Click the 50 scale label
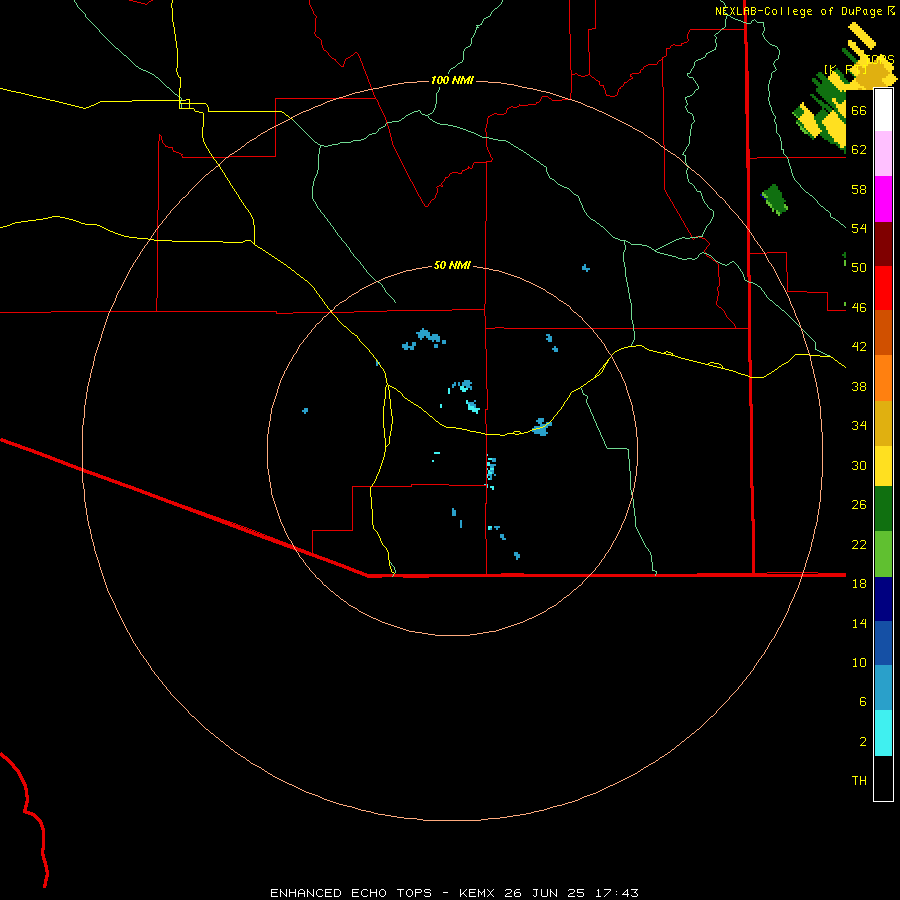The height and width of the screenshot is (900, 900). pos(859,268)
